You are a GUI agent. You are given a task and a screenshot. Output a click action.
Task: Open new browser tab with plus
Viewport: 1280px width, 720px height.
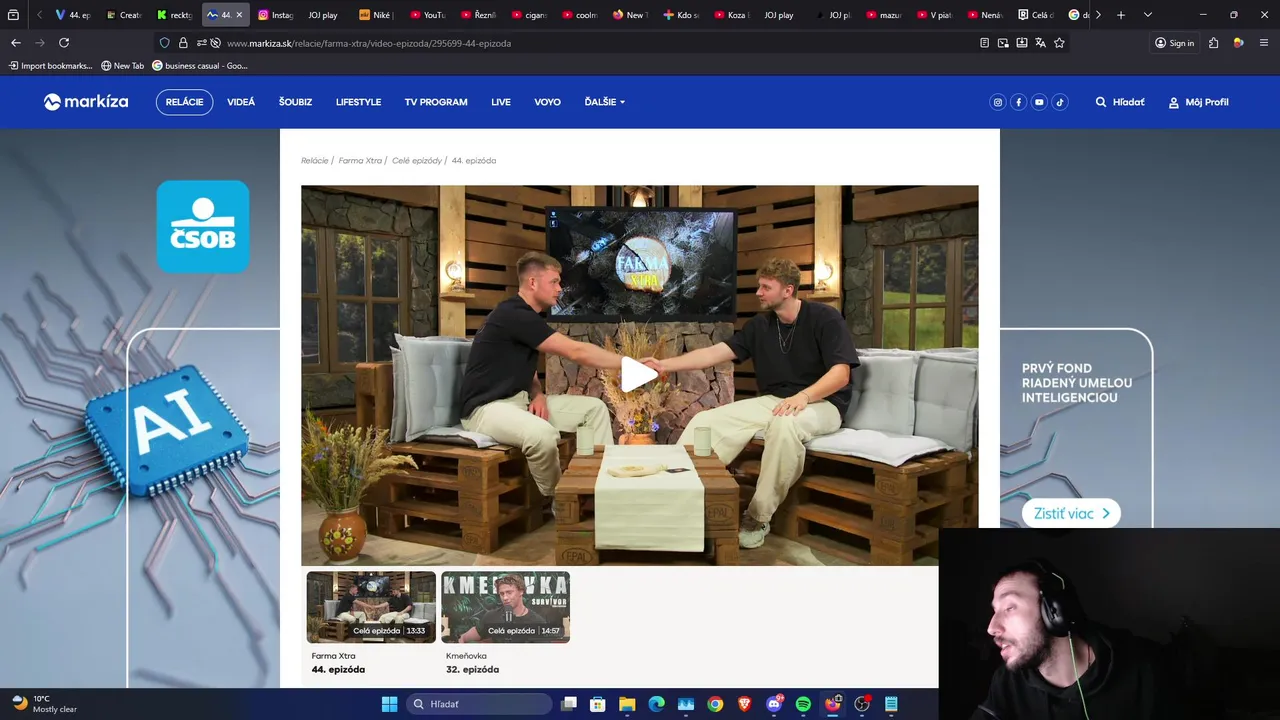[1121, 15]
